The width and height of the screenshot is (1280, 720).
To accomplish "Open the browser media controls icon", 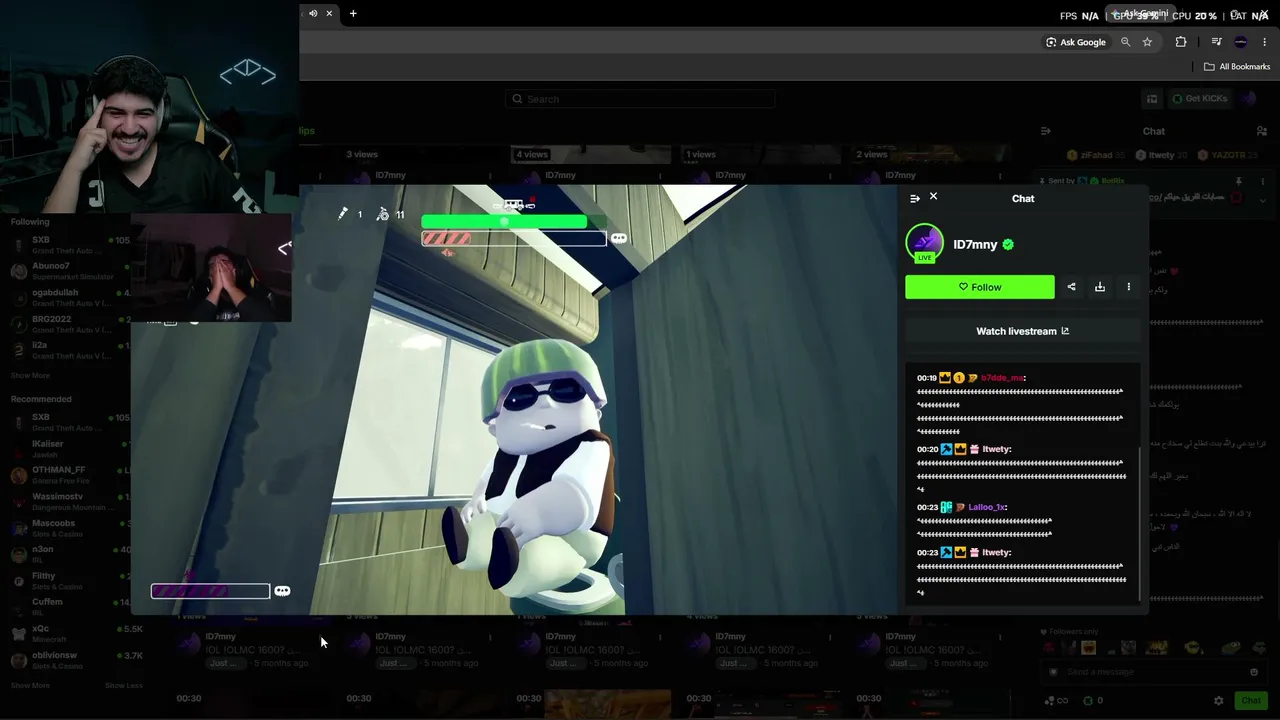I will 1216,42.
